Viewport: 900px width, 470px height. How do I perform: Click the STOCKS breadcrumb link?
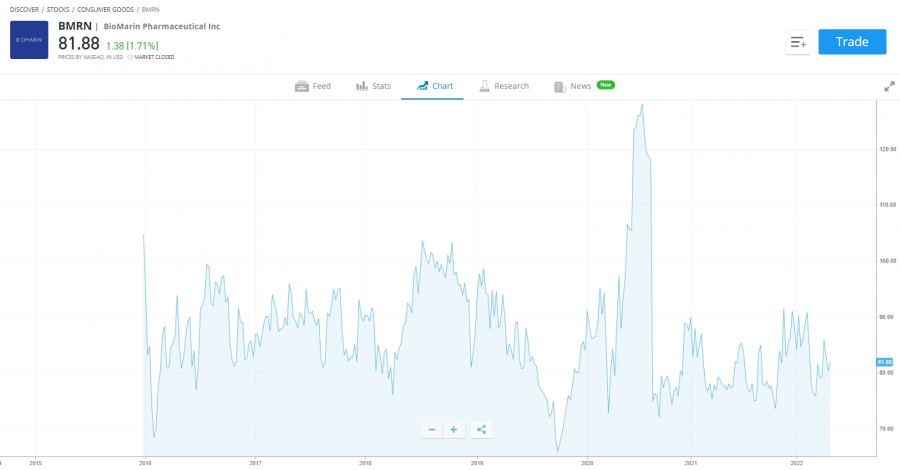(x=58, y=10)
